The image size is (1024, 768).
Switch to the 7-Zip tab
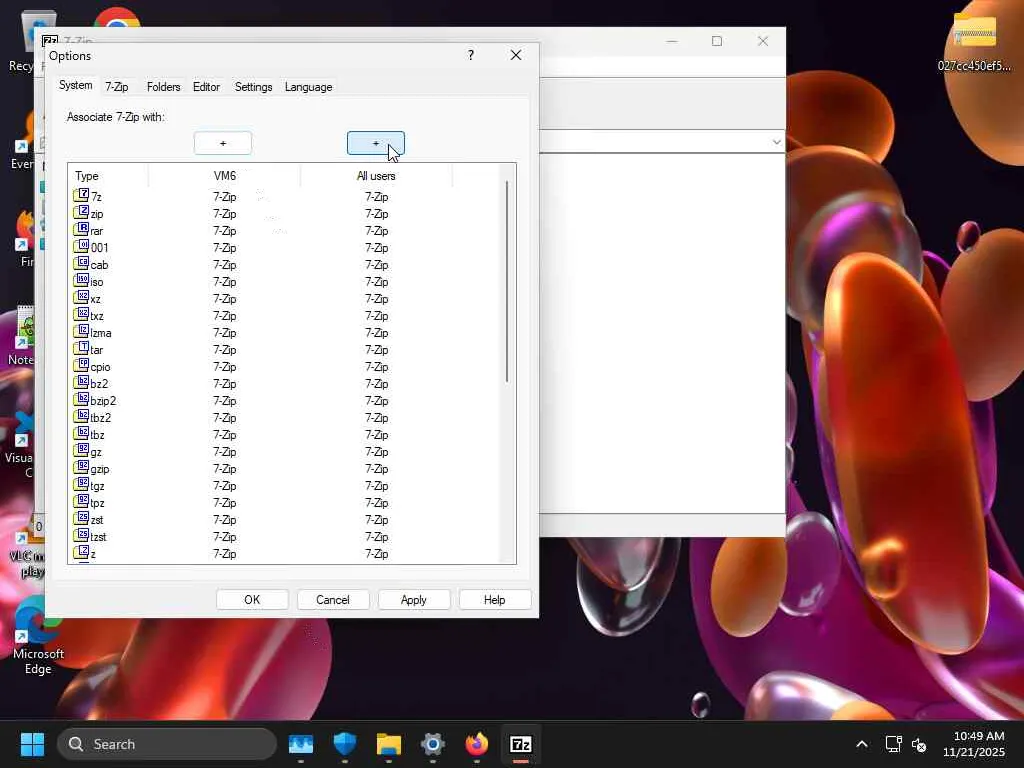(x=117, y=87)
